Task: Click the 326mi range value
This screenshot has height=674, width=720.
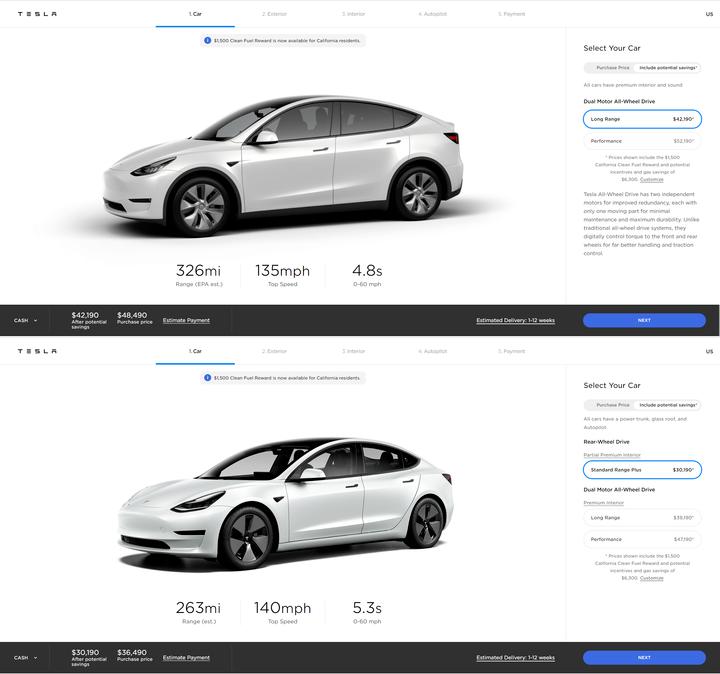Action: click(x=198, y=270)
